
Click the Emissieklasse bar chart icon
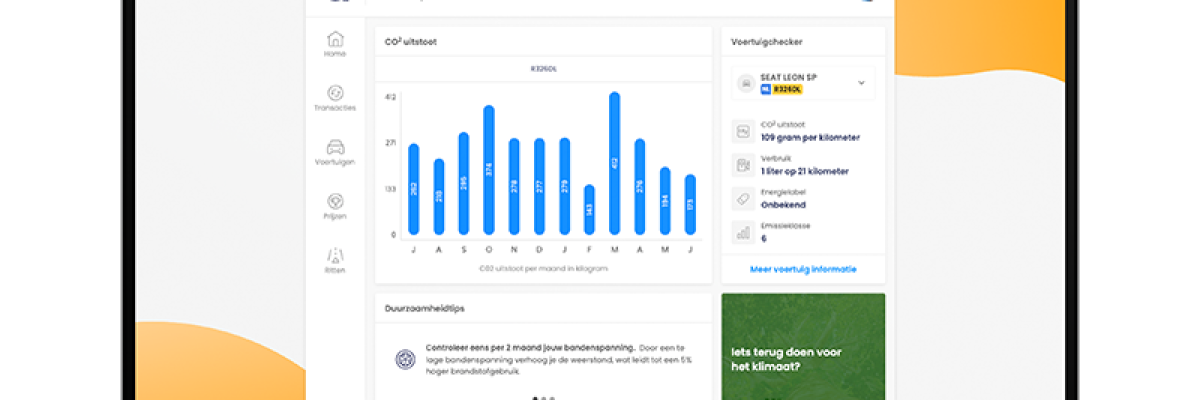pos(743,232)
